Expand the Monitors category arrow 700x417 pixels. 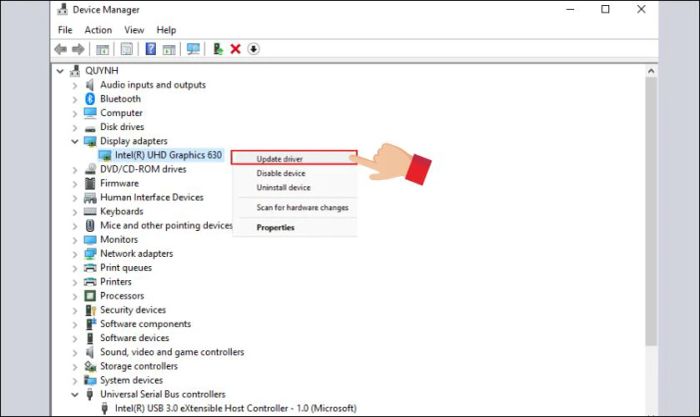point(75,240)
